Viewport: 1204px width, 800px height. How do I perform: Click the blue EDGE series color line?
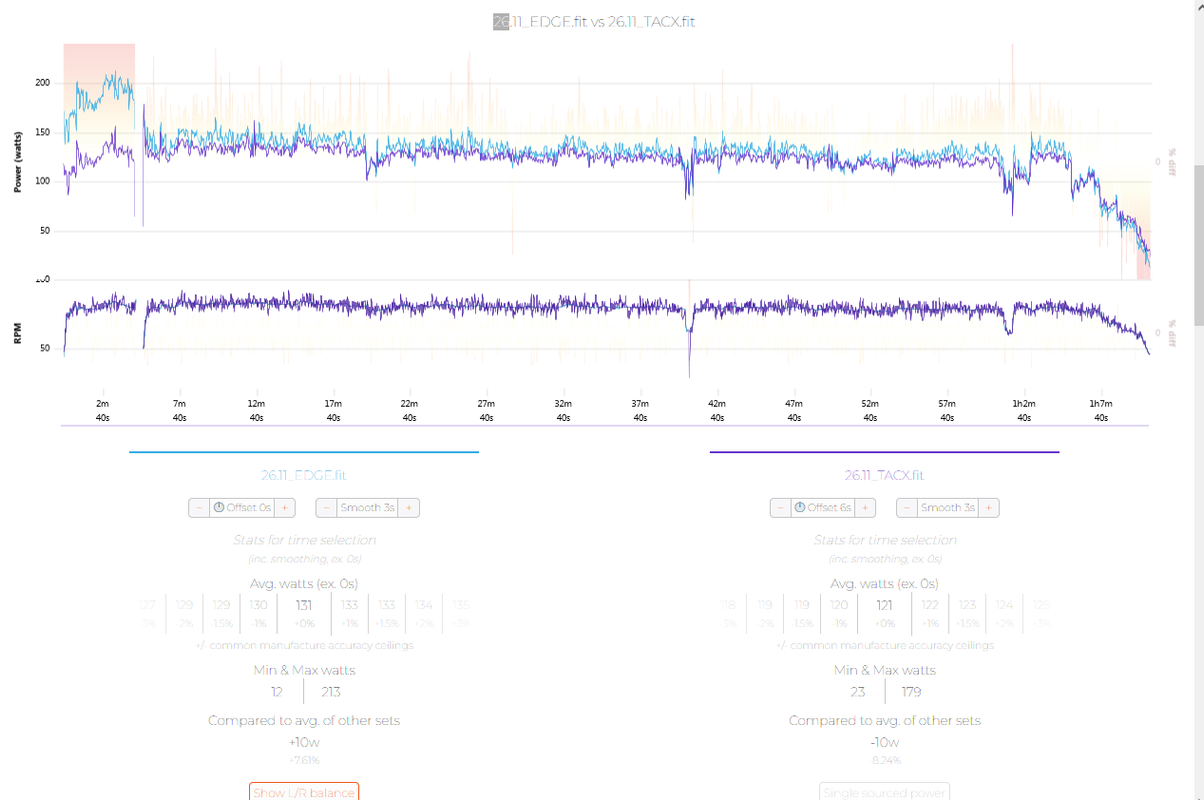[x=304, y=452]
